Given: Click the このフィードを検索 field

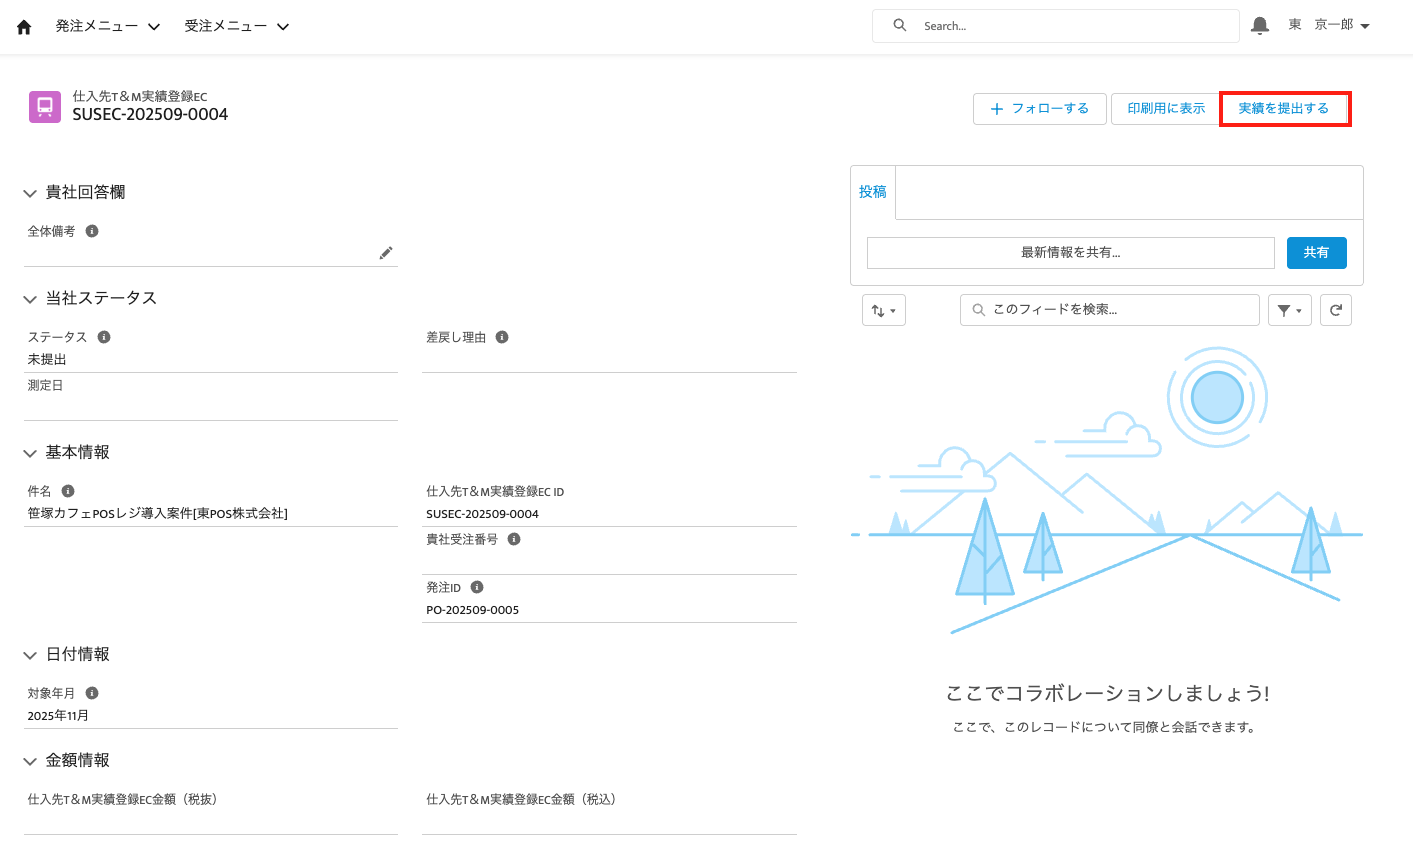Looking at the screenshot, I should 1109,310.
